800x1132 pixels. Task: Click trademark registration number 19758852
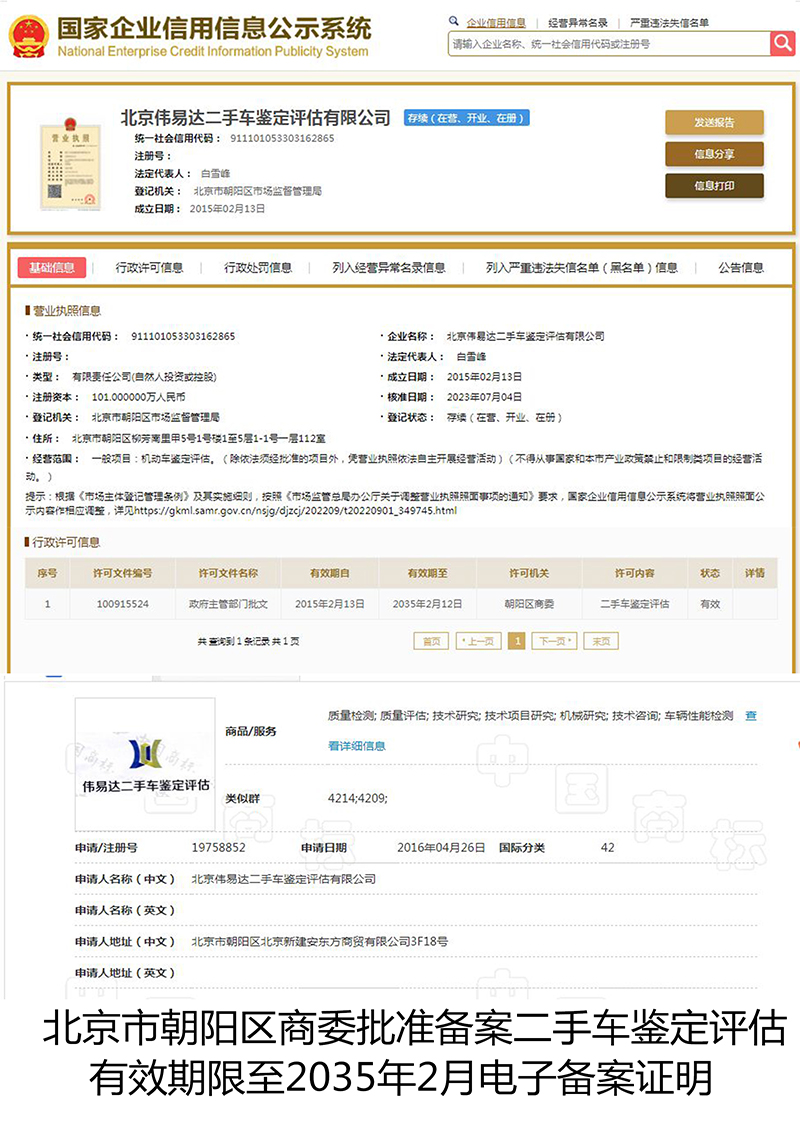pos(219,848)
